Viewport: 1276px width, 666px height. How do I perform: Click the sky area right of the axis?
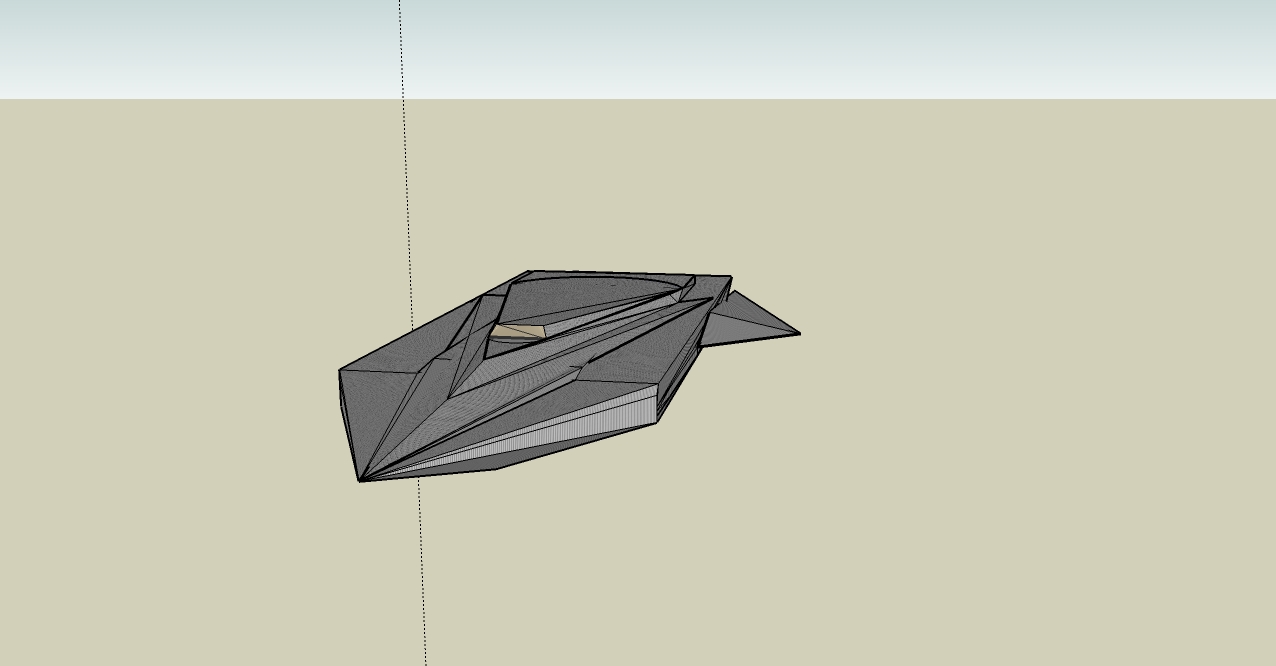coord(800,50)
